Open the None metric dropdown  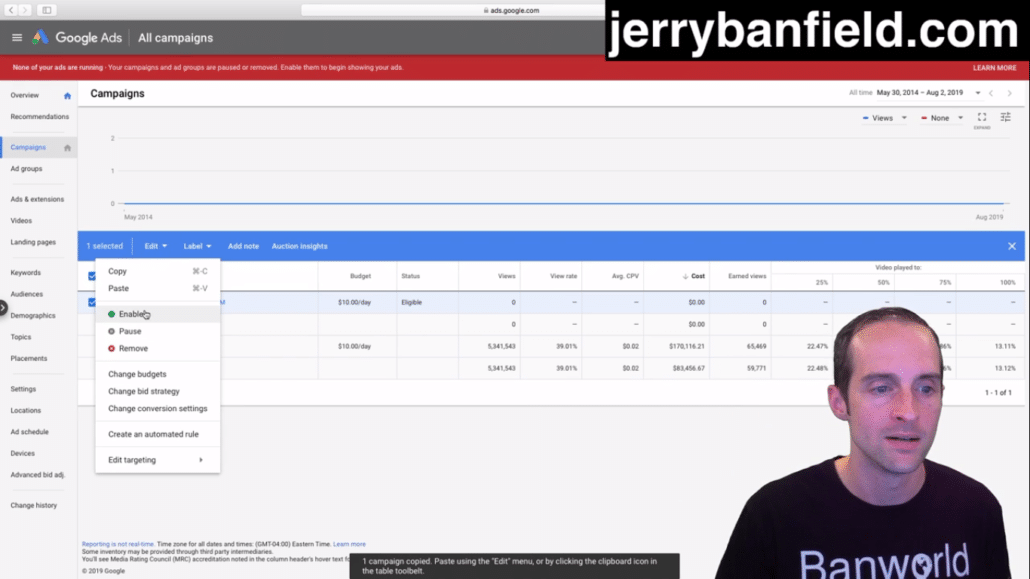click(942, 118)
